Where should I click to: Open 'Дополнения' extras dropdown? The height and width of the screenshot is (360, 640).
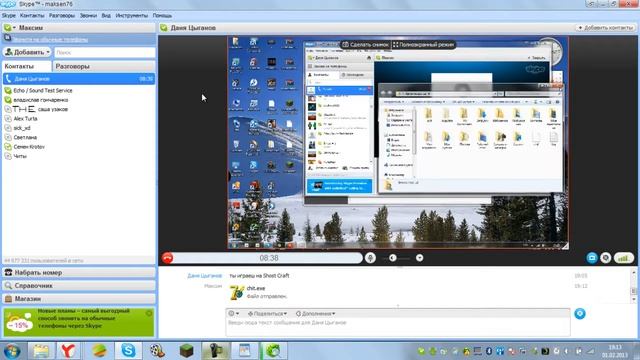(316, 313)
